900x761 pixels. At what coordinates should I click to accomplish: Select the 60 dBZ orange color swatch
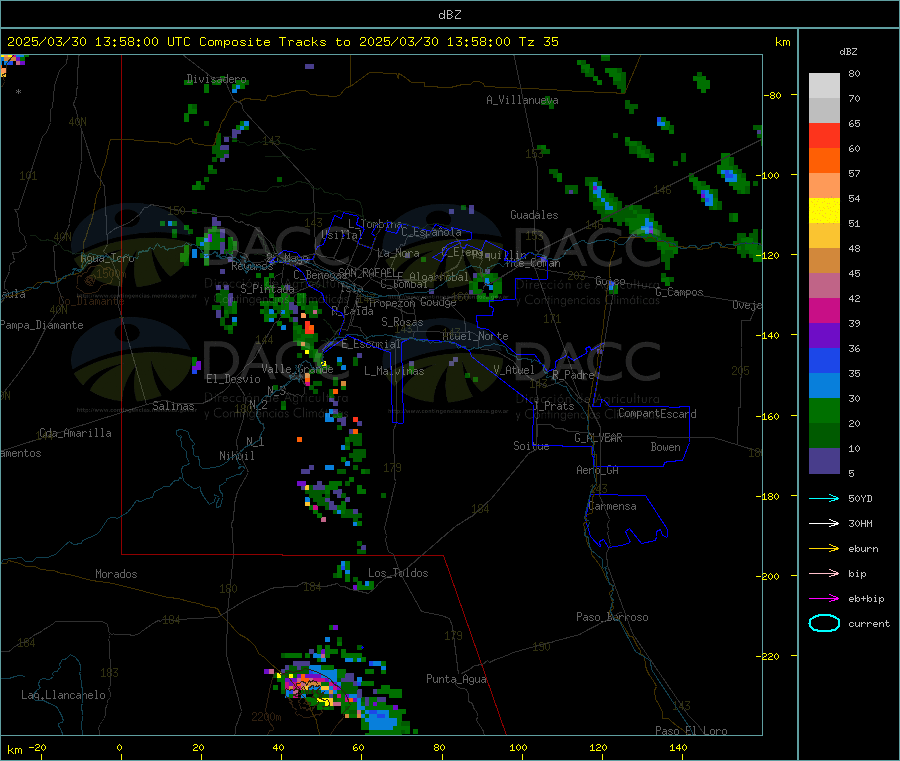pos(824,161)
